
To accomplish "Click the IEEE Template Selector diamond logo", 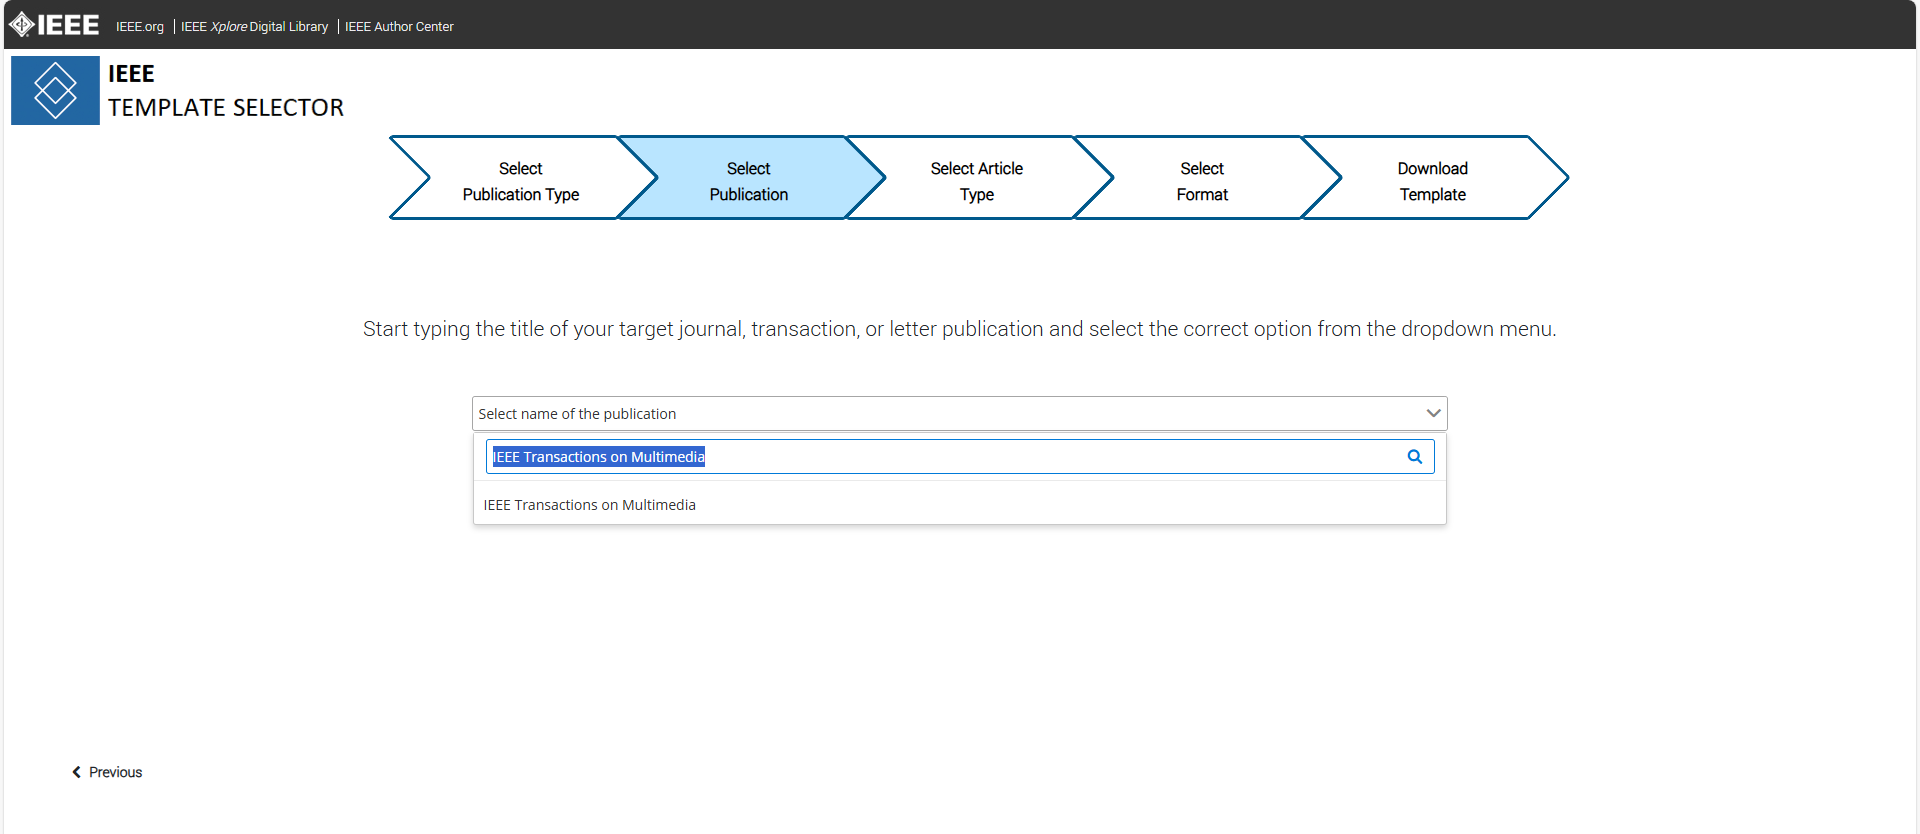I will tap(55, 90).
